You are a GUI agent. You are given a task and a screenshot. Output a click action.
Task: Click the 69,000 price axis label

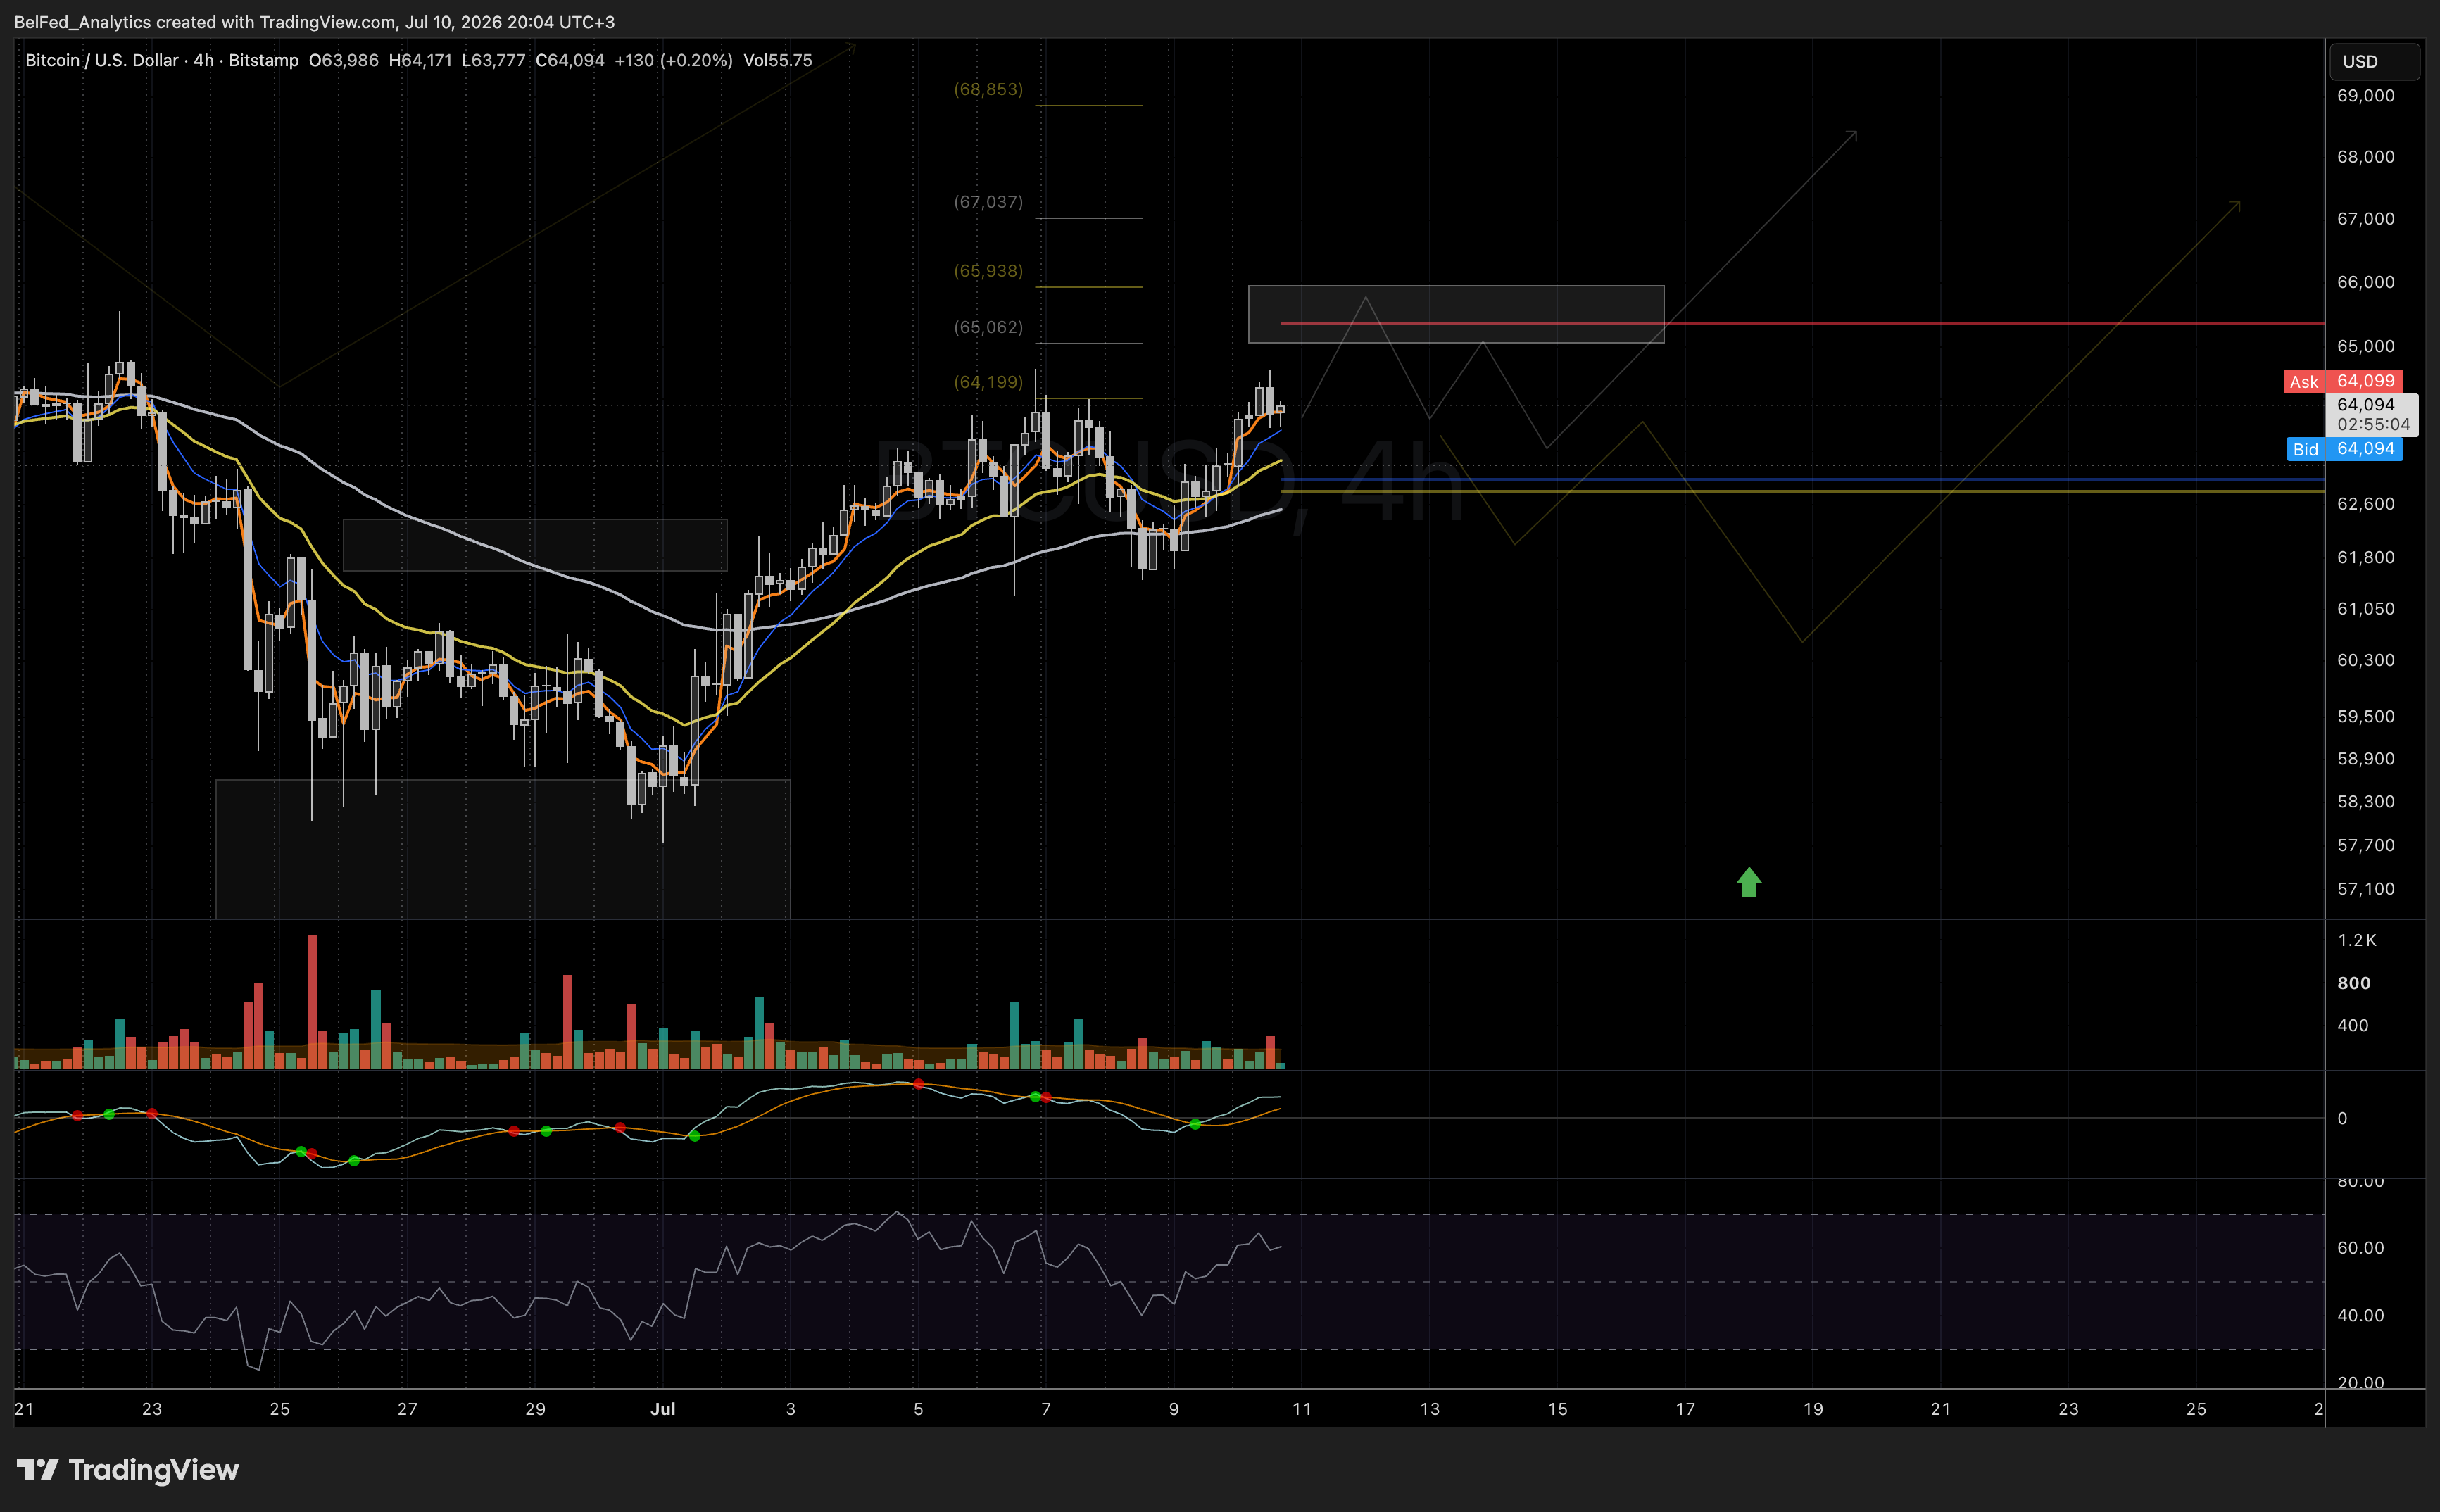[2365, 96]
